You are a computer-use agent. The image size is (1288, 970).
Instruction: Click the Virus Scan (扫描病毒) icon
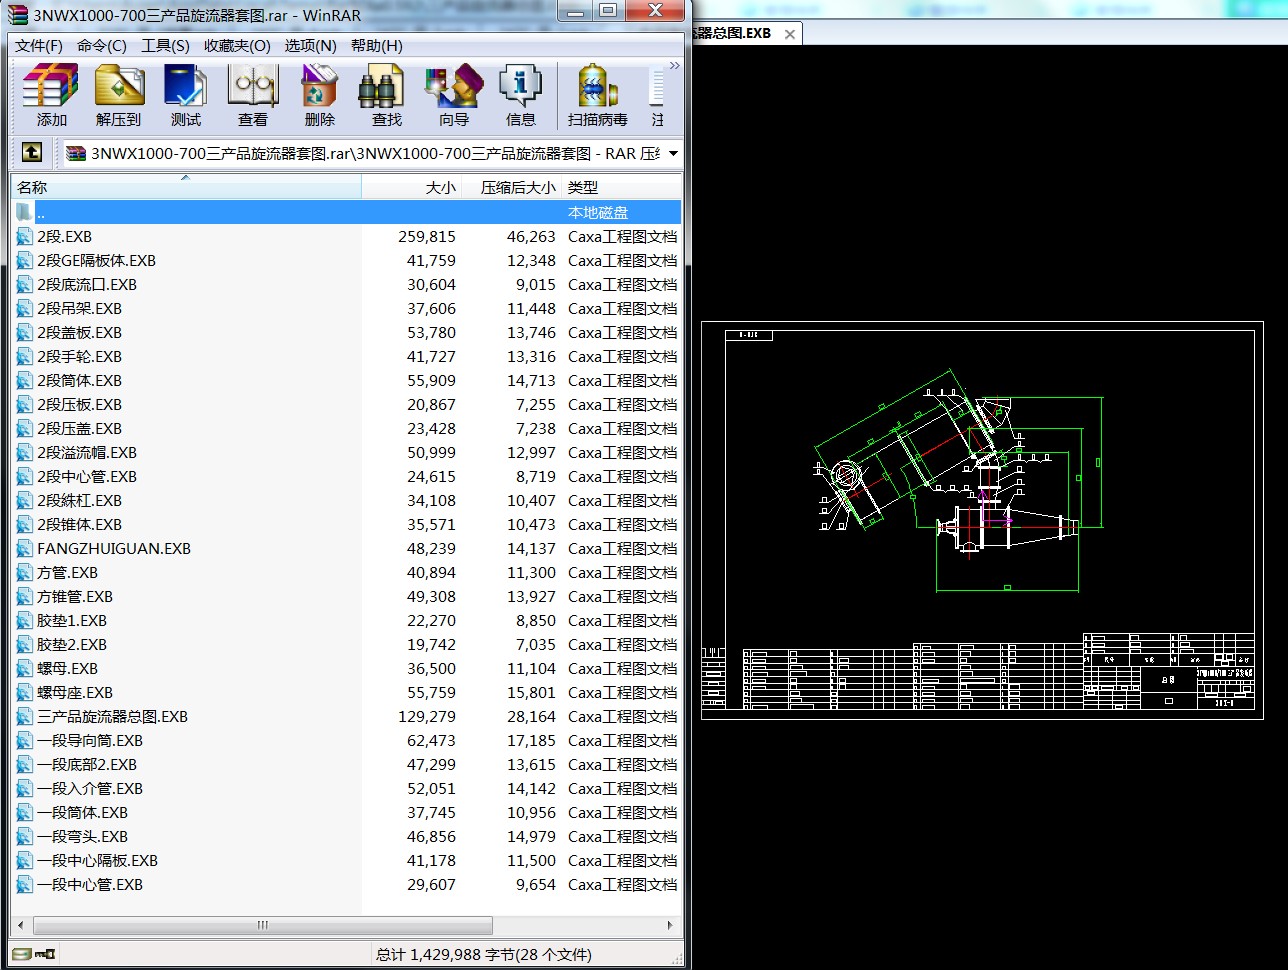click(x=598, y=96)
